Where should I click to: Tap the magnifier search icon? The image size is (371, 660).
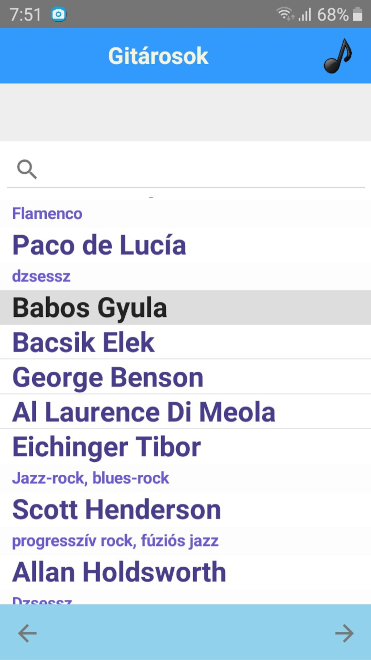(x=27, y=169)
